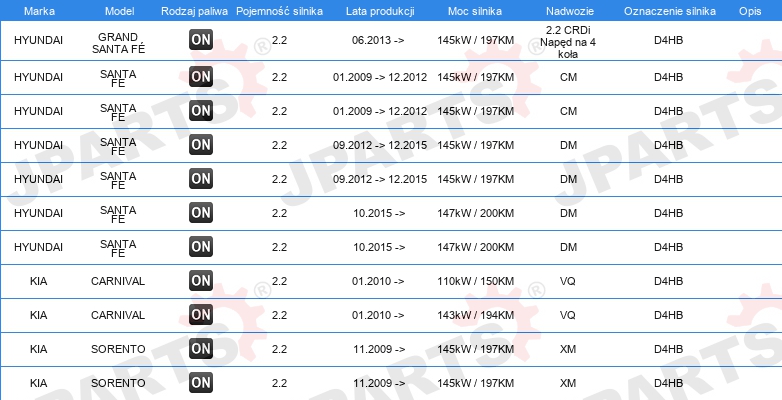This screenshot has height=400, width=782.
Task: Click the GRAND SANTA FÉ model cell
Action: 118,43
